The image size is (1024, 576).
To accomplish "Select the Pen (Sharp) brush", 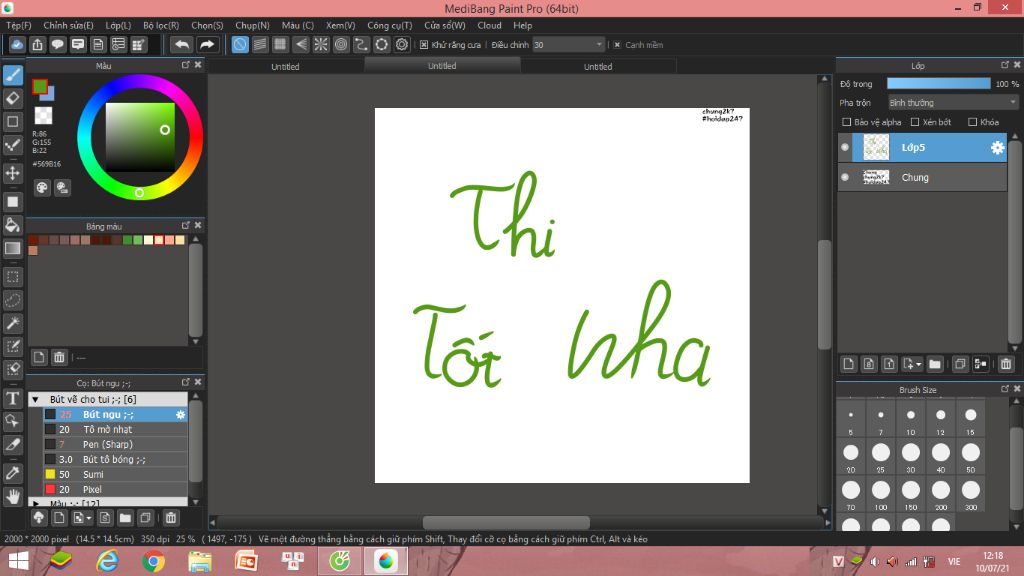I will (116, 445).
